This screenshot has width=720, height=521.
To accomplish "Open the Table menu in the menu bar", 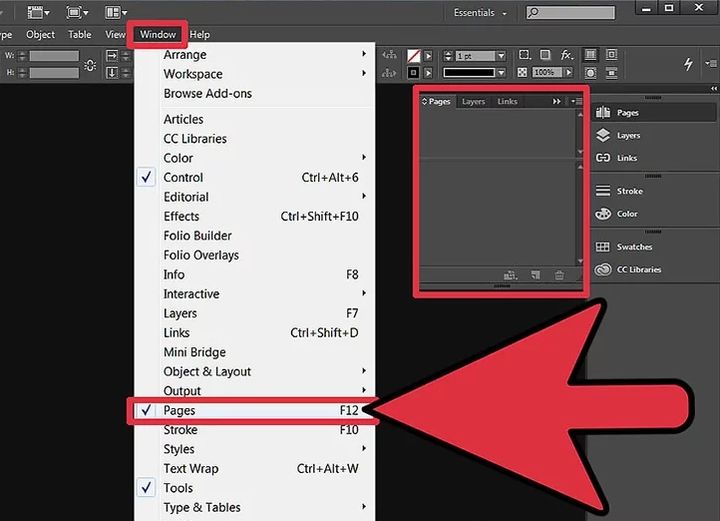I will click(79, 34).
